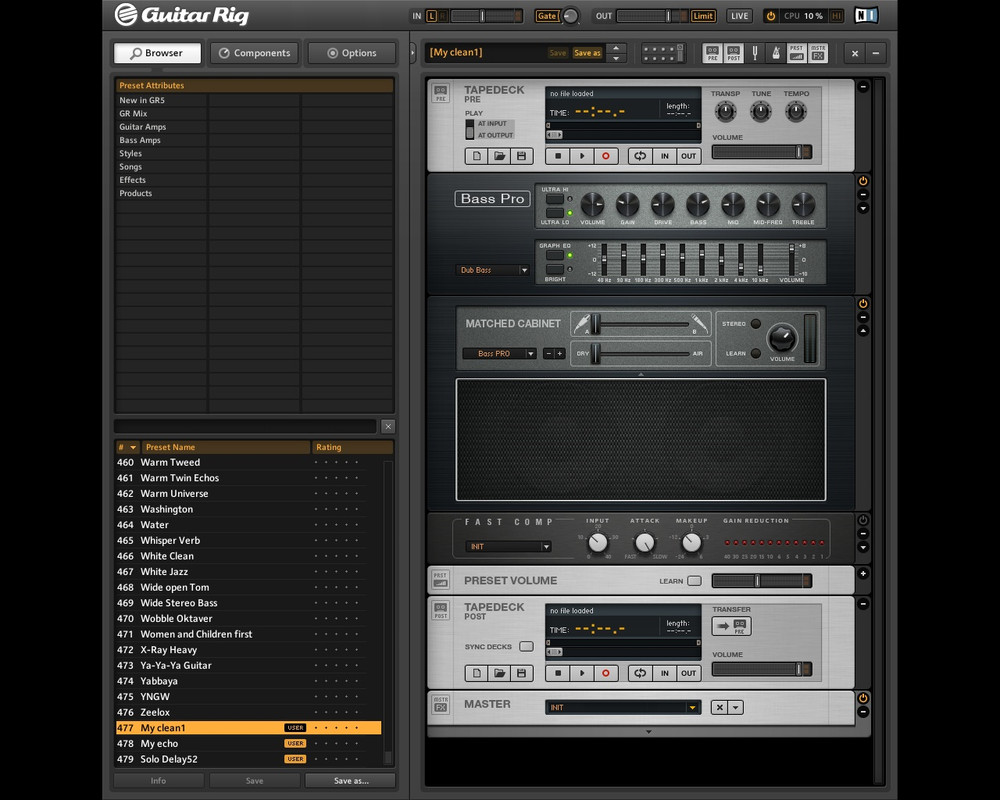Start recording in Tapedeck Post
Image resolution: width=1000 pixels, height=800 pixels.
(606, 673)
